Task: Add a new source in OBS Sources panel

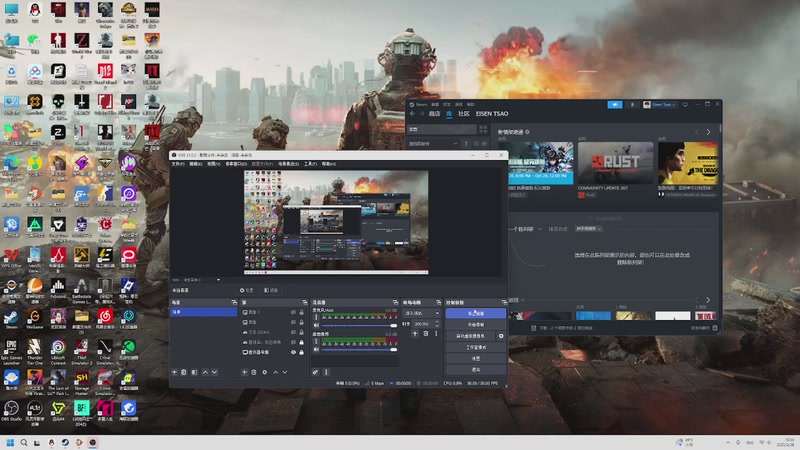Action: (244, 372)
